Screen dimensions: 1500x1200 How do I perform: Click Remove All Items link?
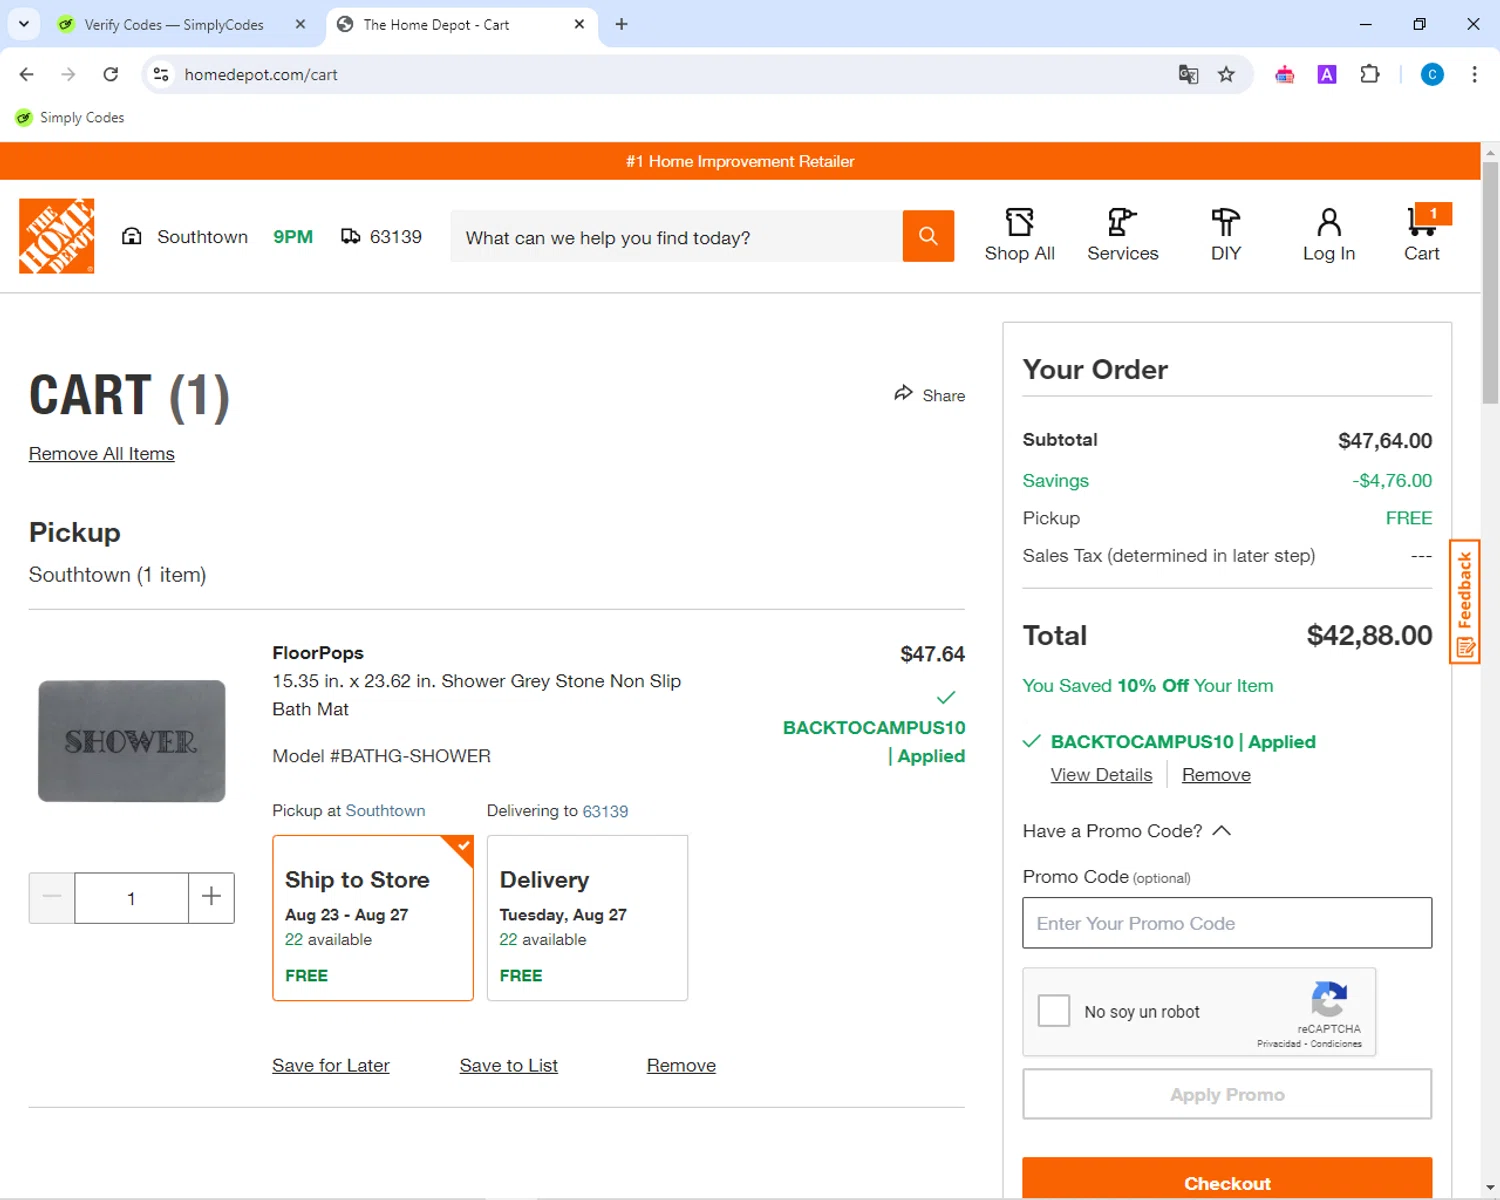pos(102,454)
